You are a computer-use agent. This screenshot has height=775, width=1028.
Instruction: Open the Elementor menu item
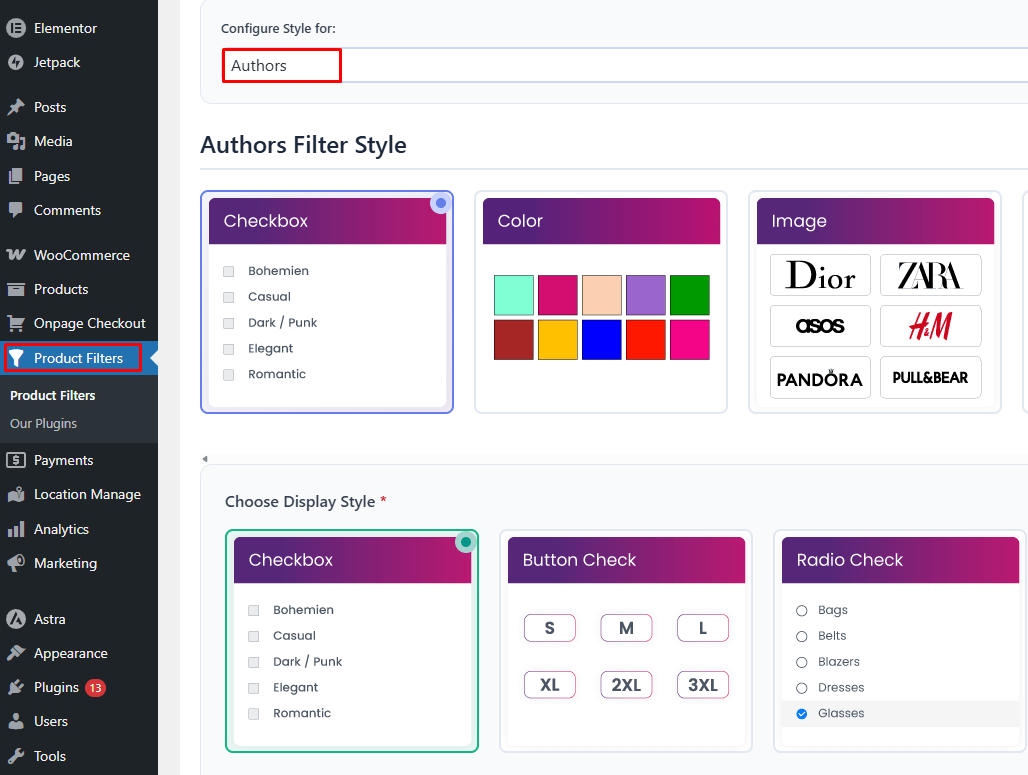[x=16, y=28]
